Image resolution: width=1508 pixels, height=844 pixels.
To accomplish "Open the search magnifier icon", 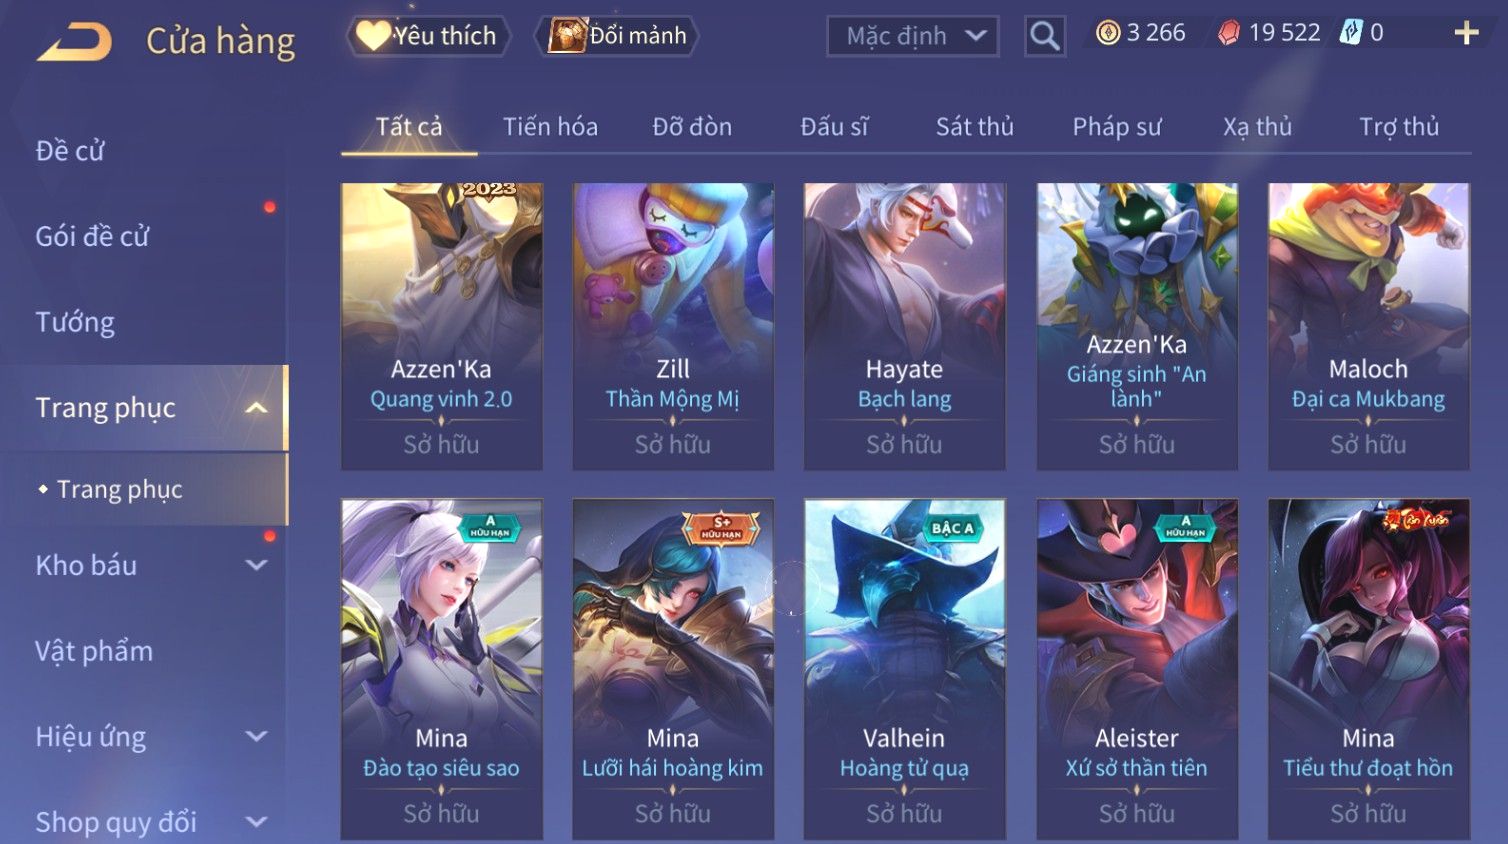I will tap(1045, 36).
